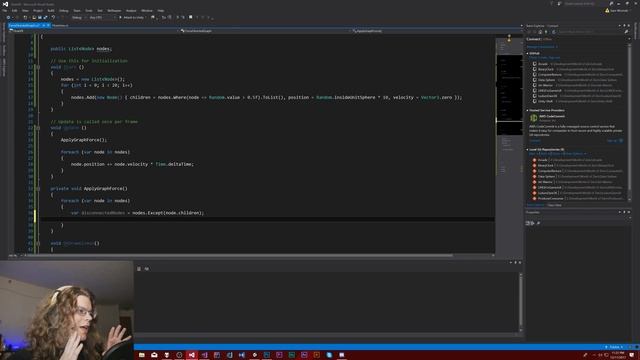This screenshot has width=640, height=360.
Task: Click the ApplyGraphForce(); call inside Update
Action: click(84, 140)
